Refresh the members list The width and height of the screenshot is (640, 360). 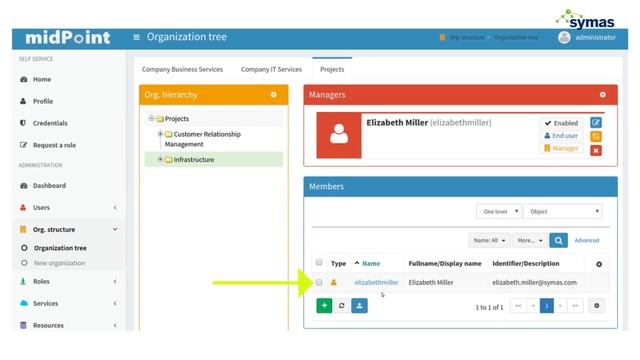pyautogui.click(x=342, y=306)
